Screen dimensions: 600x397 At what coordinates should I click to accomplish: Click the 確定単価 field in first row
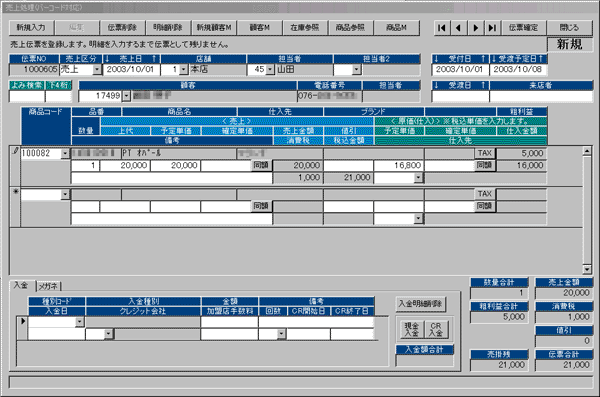[226, 165]
